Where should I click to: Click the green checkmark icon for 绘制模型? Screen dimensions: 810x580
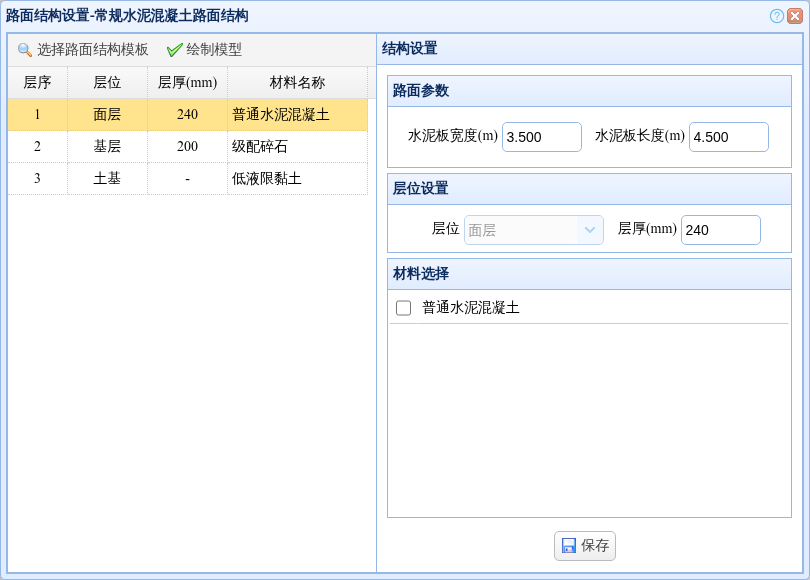tap(174, 50)
